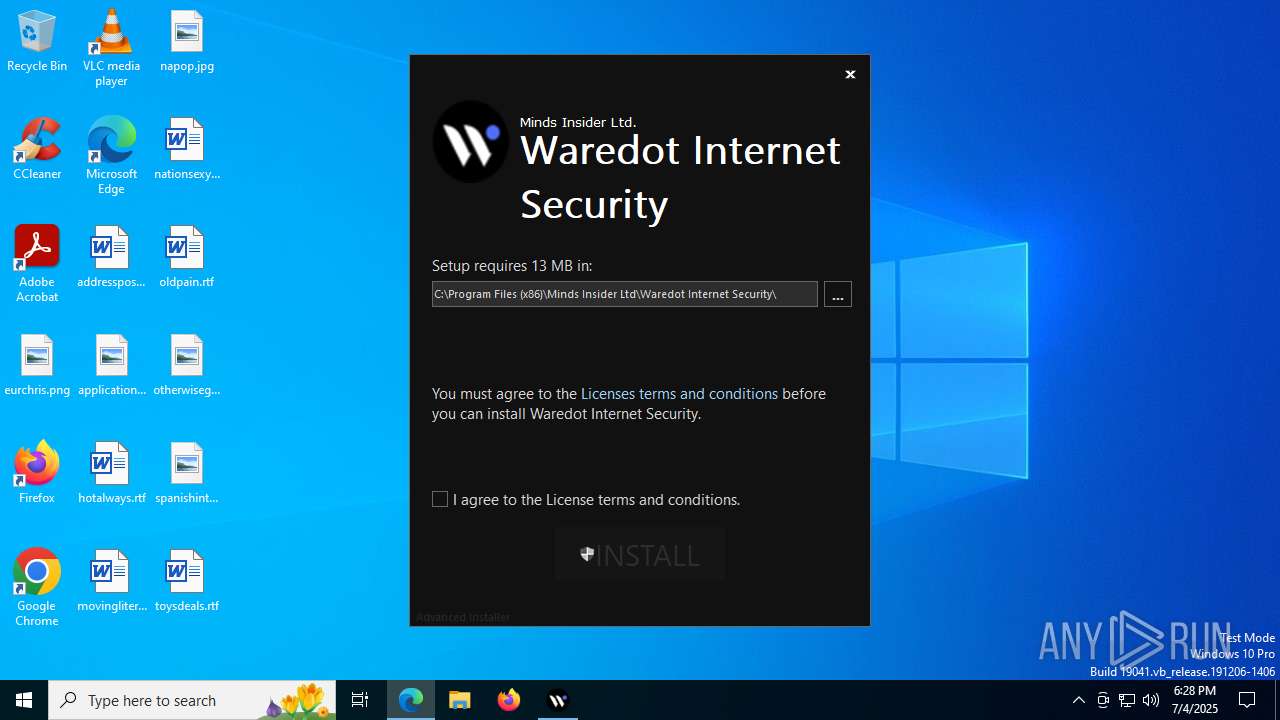Image resolution: width=1280 pixels, height=720 pixels.
Task: Click the 'Minds Insider Ltd.' publisher text
Action: pyautogui.click(x=578, y=122)
